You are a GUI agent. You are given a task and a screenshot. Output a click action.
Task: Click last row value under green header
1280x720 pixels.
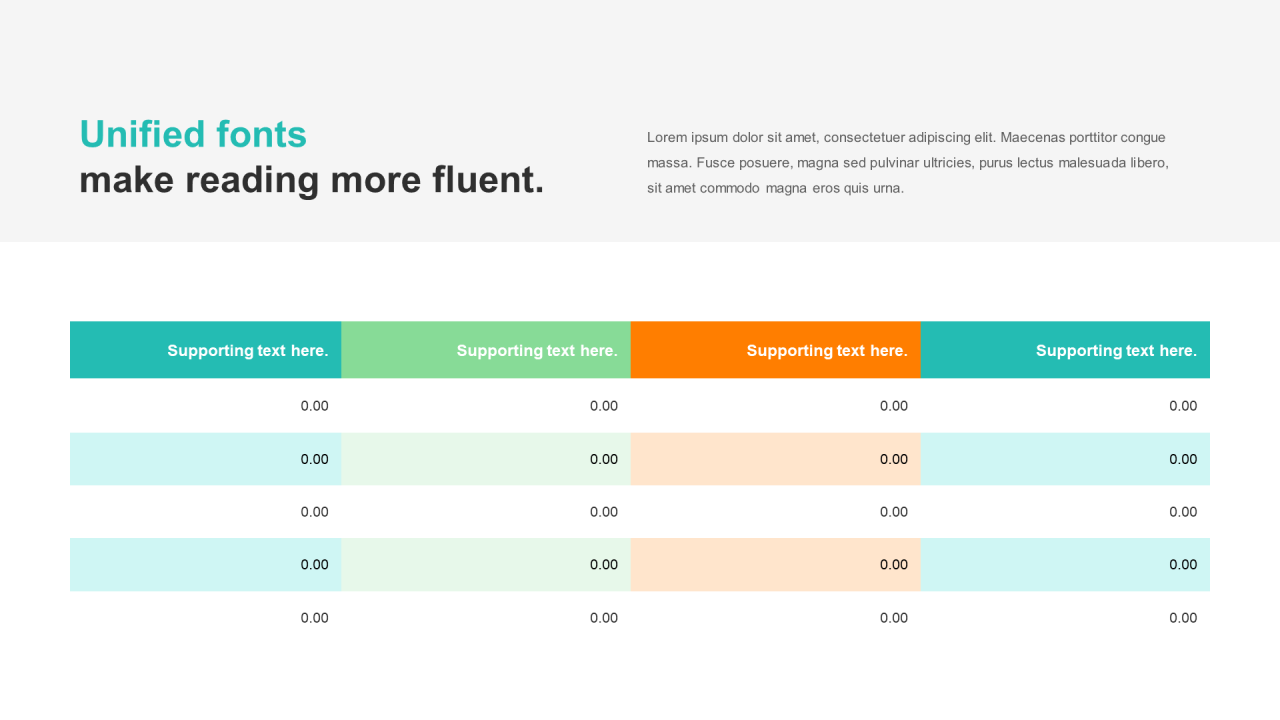pyautogui.click(x=604, y=618)
